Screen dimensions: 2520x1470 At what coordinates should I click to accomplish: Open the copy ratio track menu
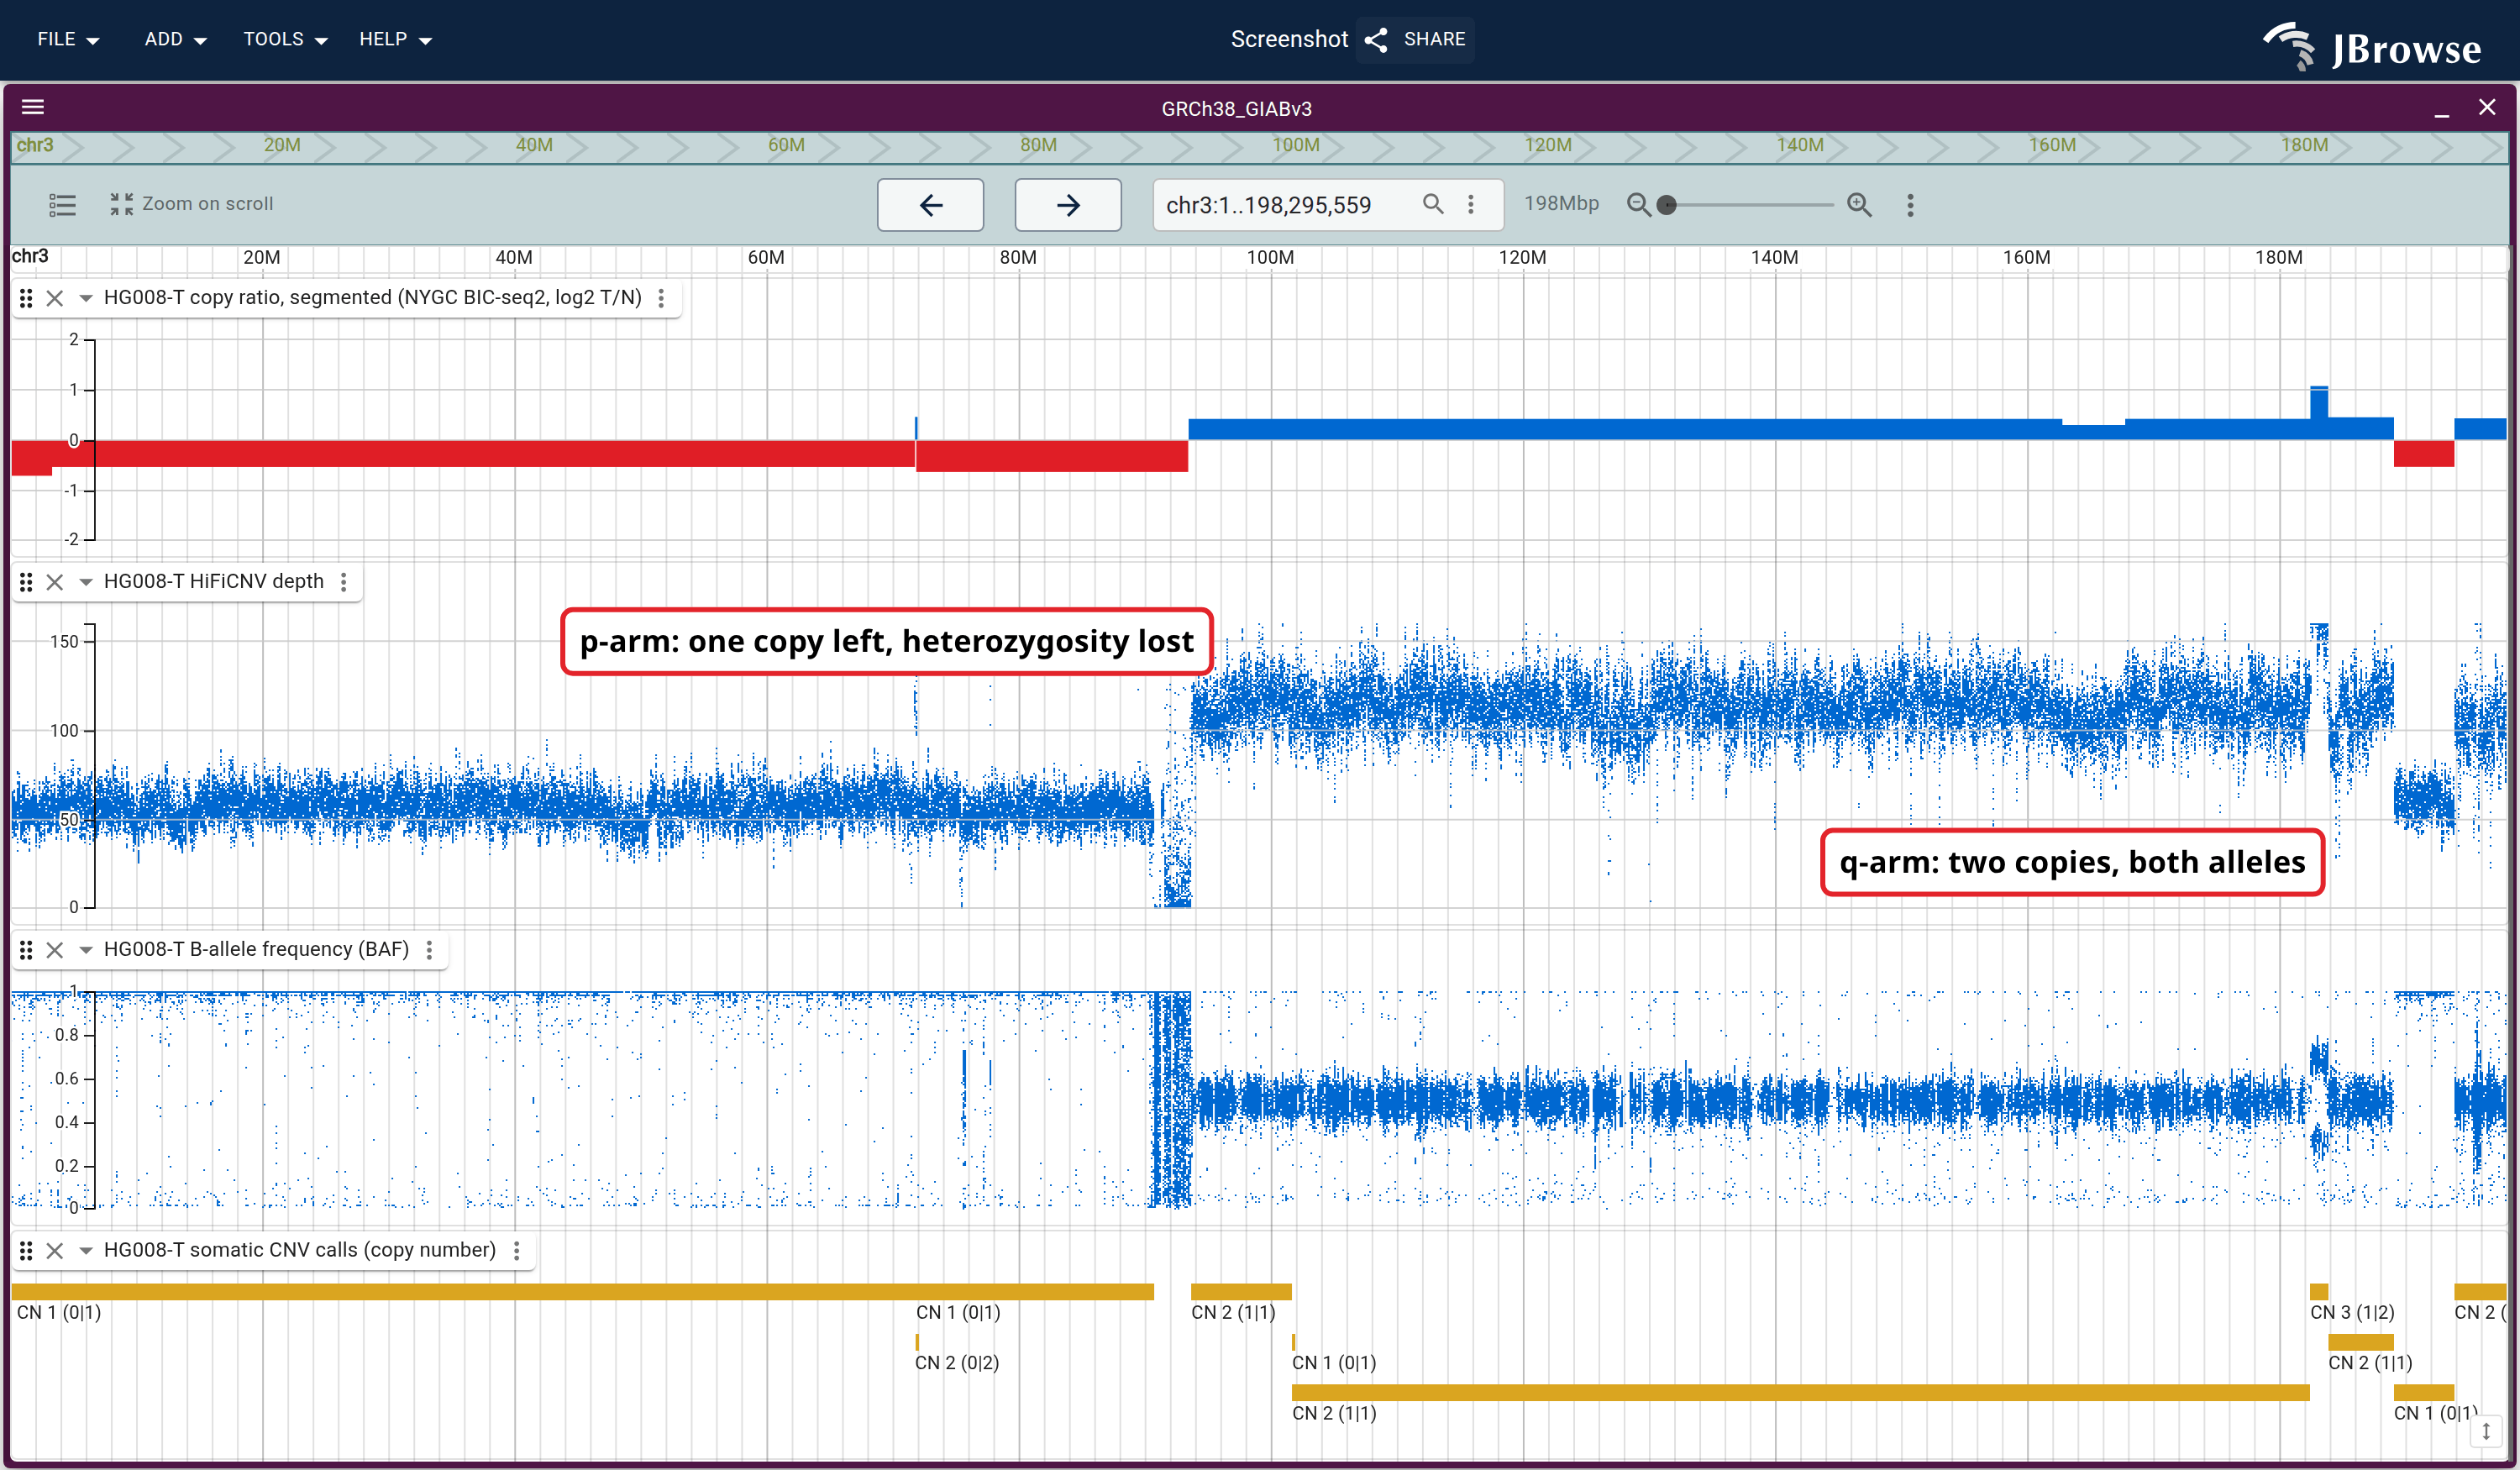point(661,298)
